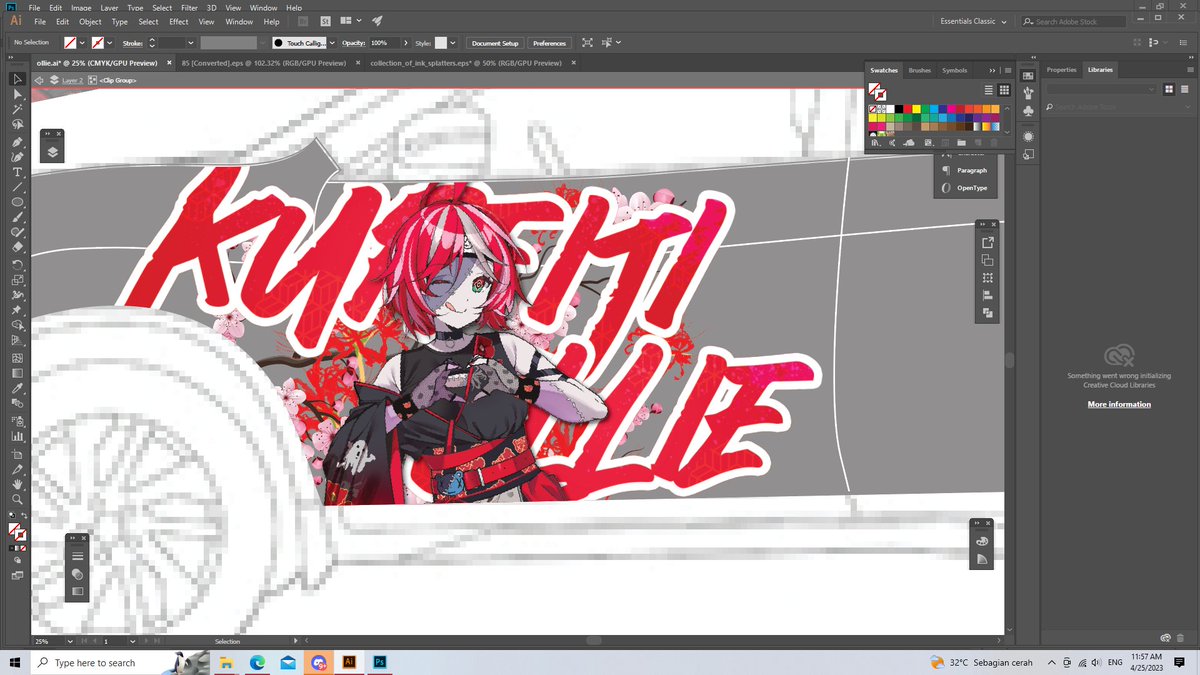This screenshot has width=1200, height=675.
Task: Select the Selection tool arrow
Action: pos(17,79)
